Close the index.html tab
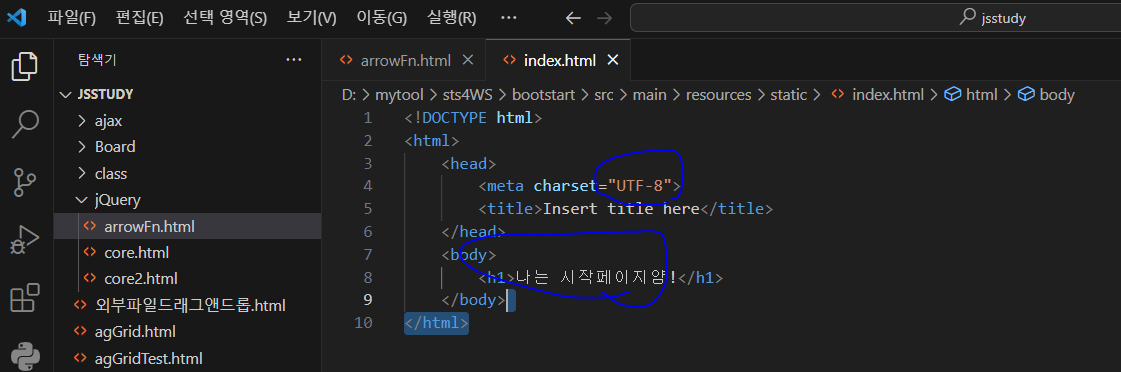 point(612,60)
